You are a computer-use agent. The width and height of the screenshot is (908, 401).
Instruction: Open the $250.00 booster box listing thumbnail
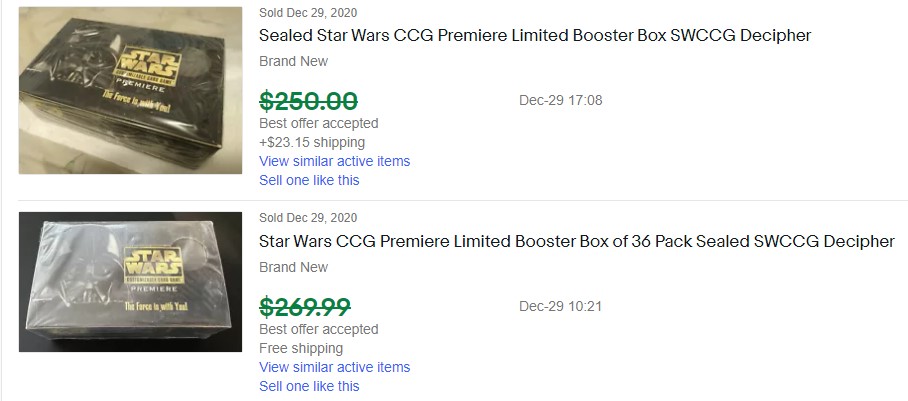(130, 90)
